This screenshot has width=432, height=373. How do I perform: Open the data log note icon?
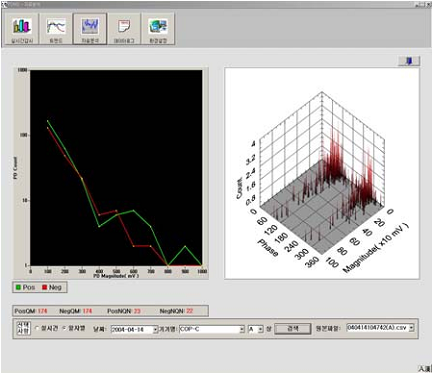pyautogui.click(x=124, y=29)
